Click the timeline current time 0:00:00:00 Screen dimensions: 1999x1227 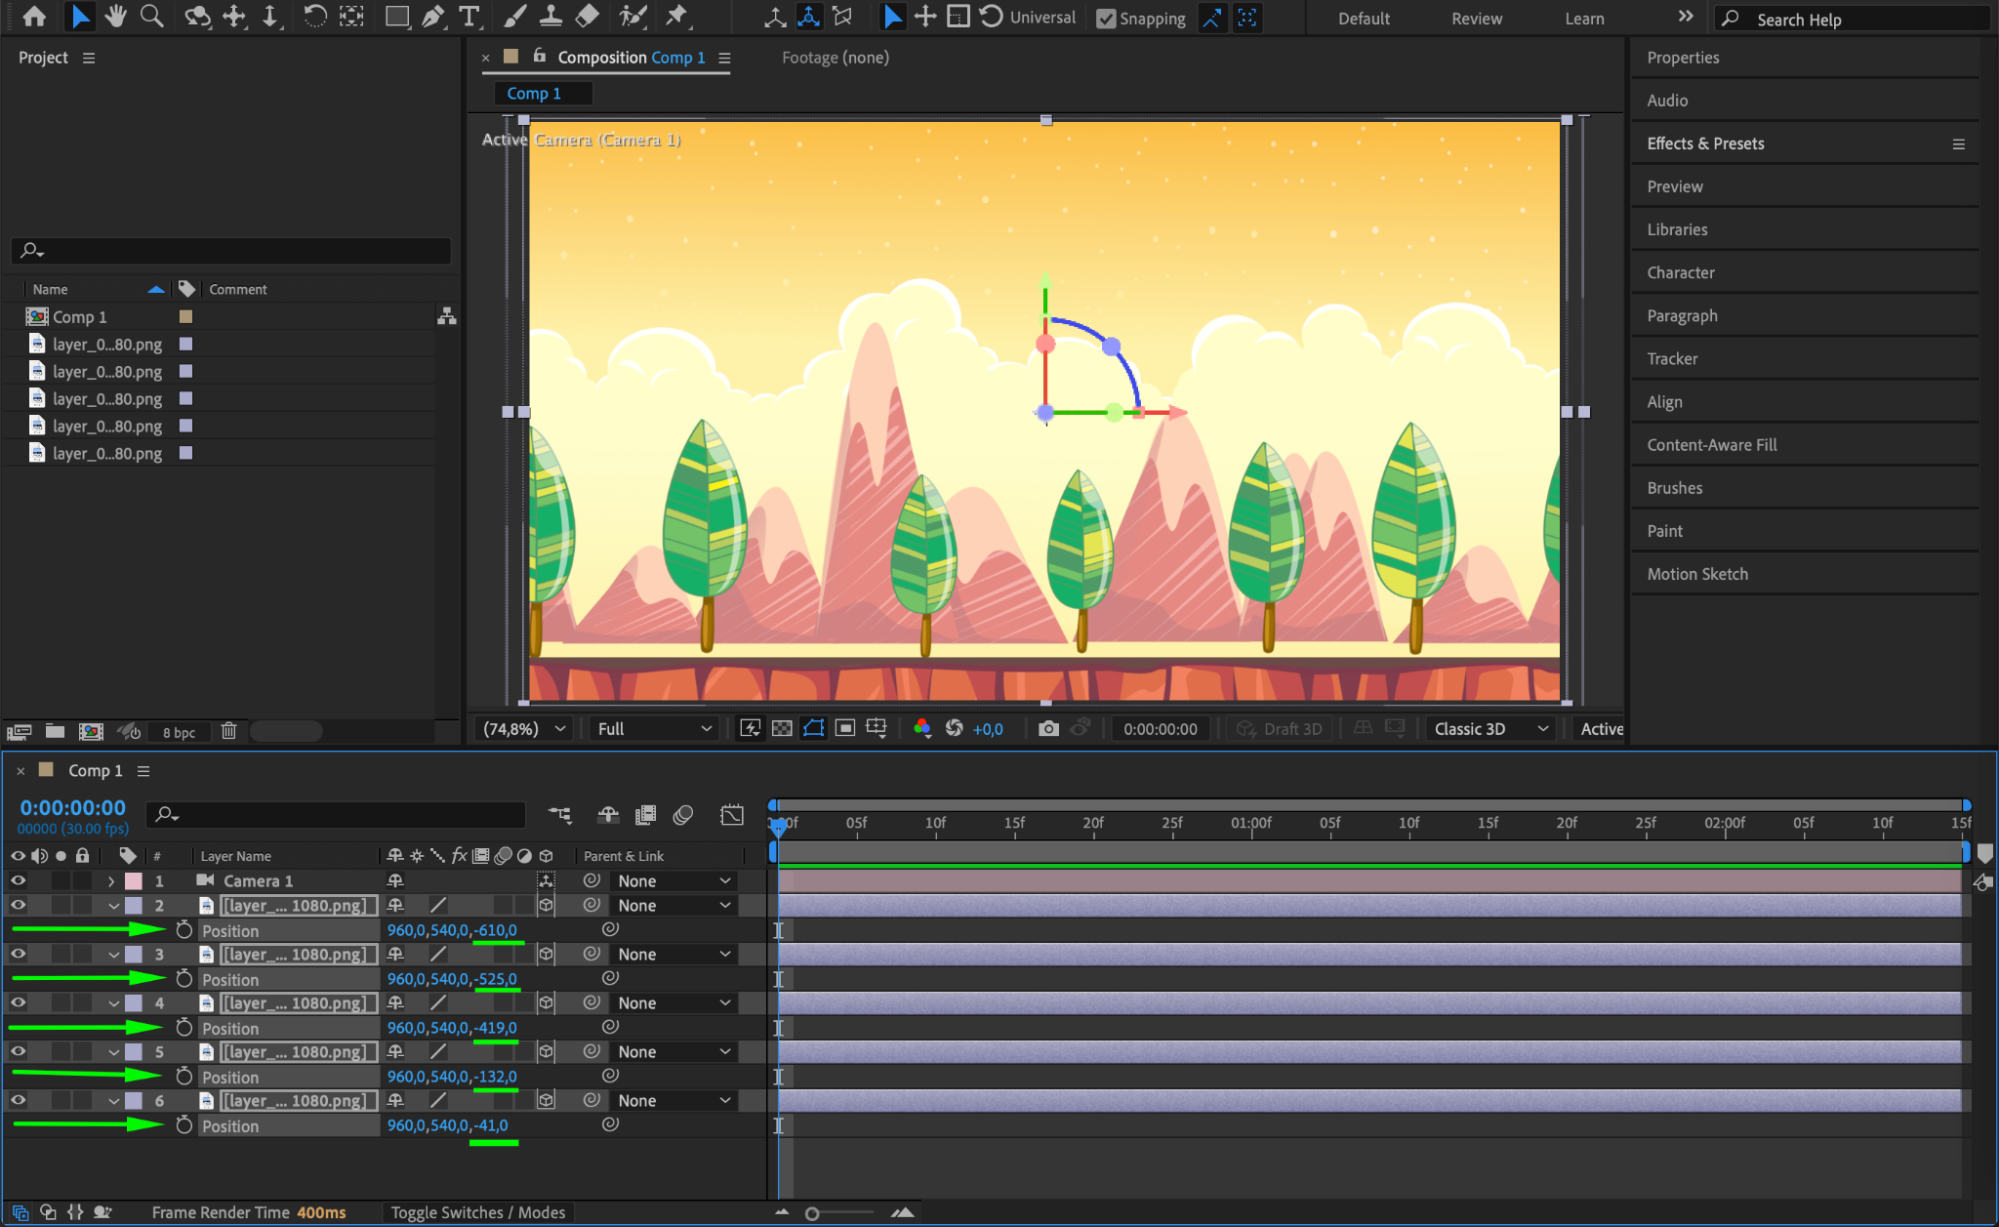pyautogui.click(x=73, y=807)
